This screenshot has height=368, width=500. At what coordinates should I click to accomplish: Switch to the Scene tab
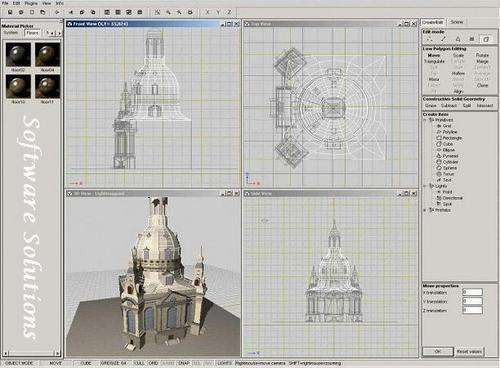coord(457,22)
